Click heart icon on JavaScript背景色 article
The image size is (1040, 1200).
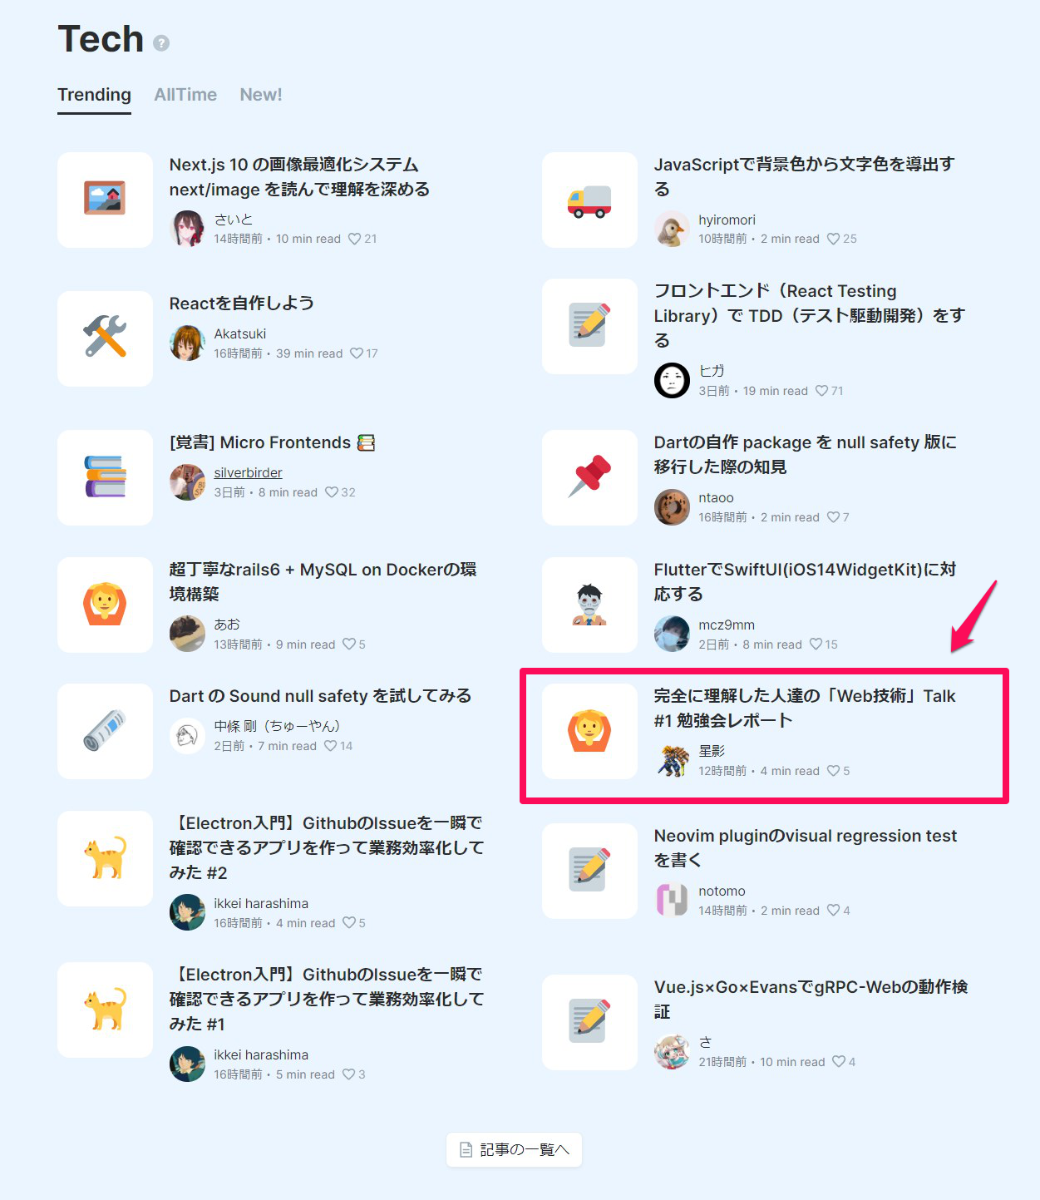pyautogui.click(x=834, y=239)
